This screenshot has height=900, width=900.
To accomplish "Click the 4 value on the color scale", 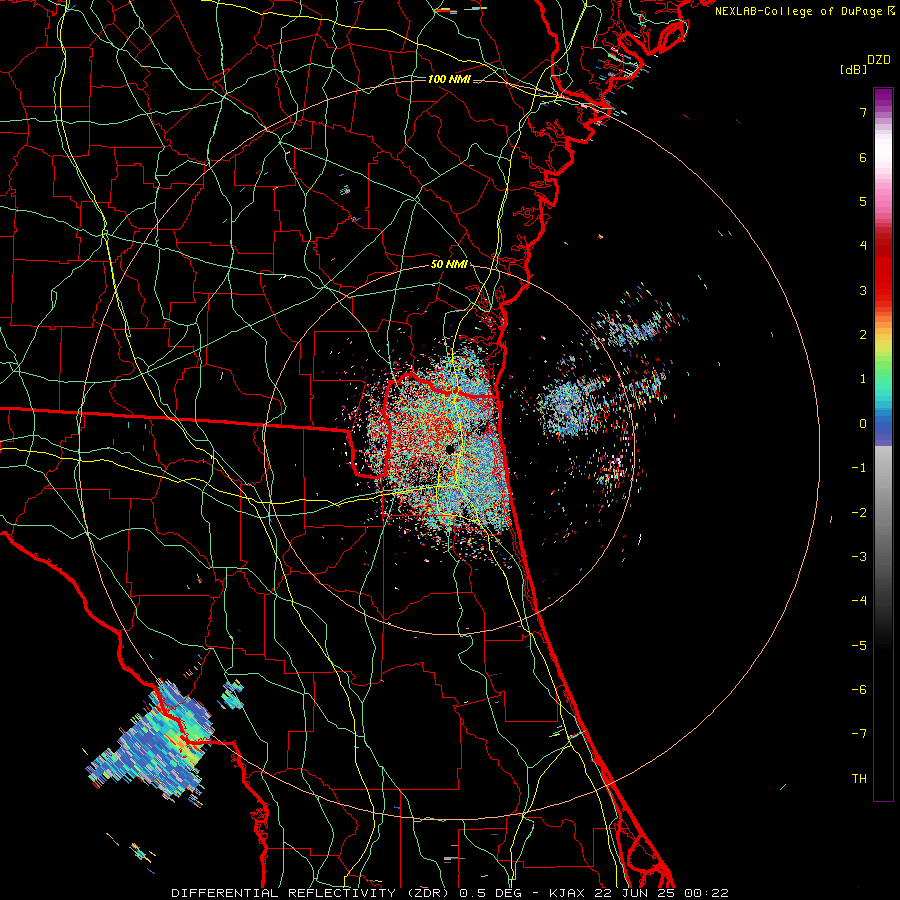I will [863, 246].
